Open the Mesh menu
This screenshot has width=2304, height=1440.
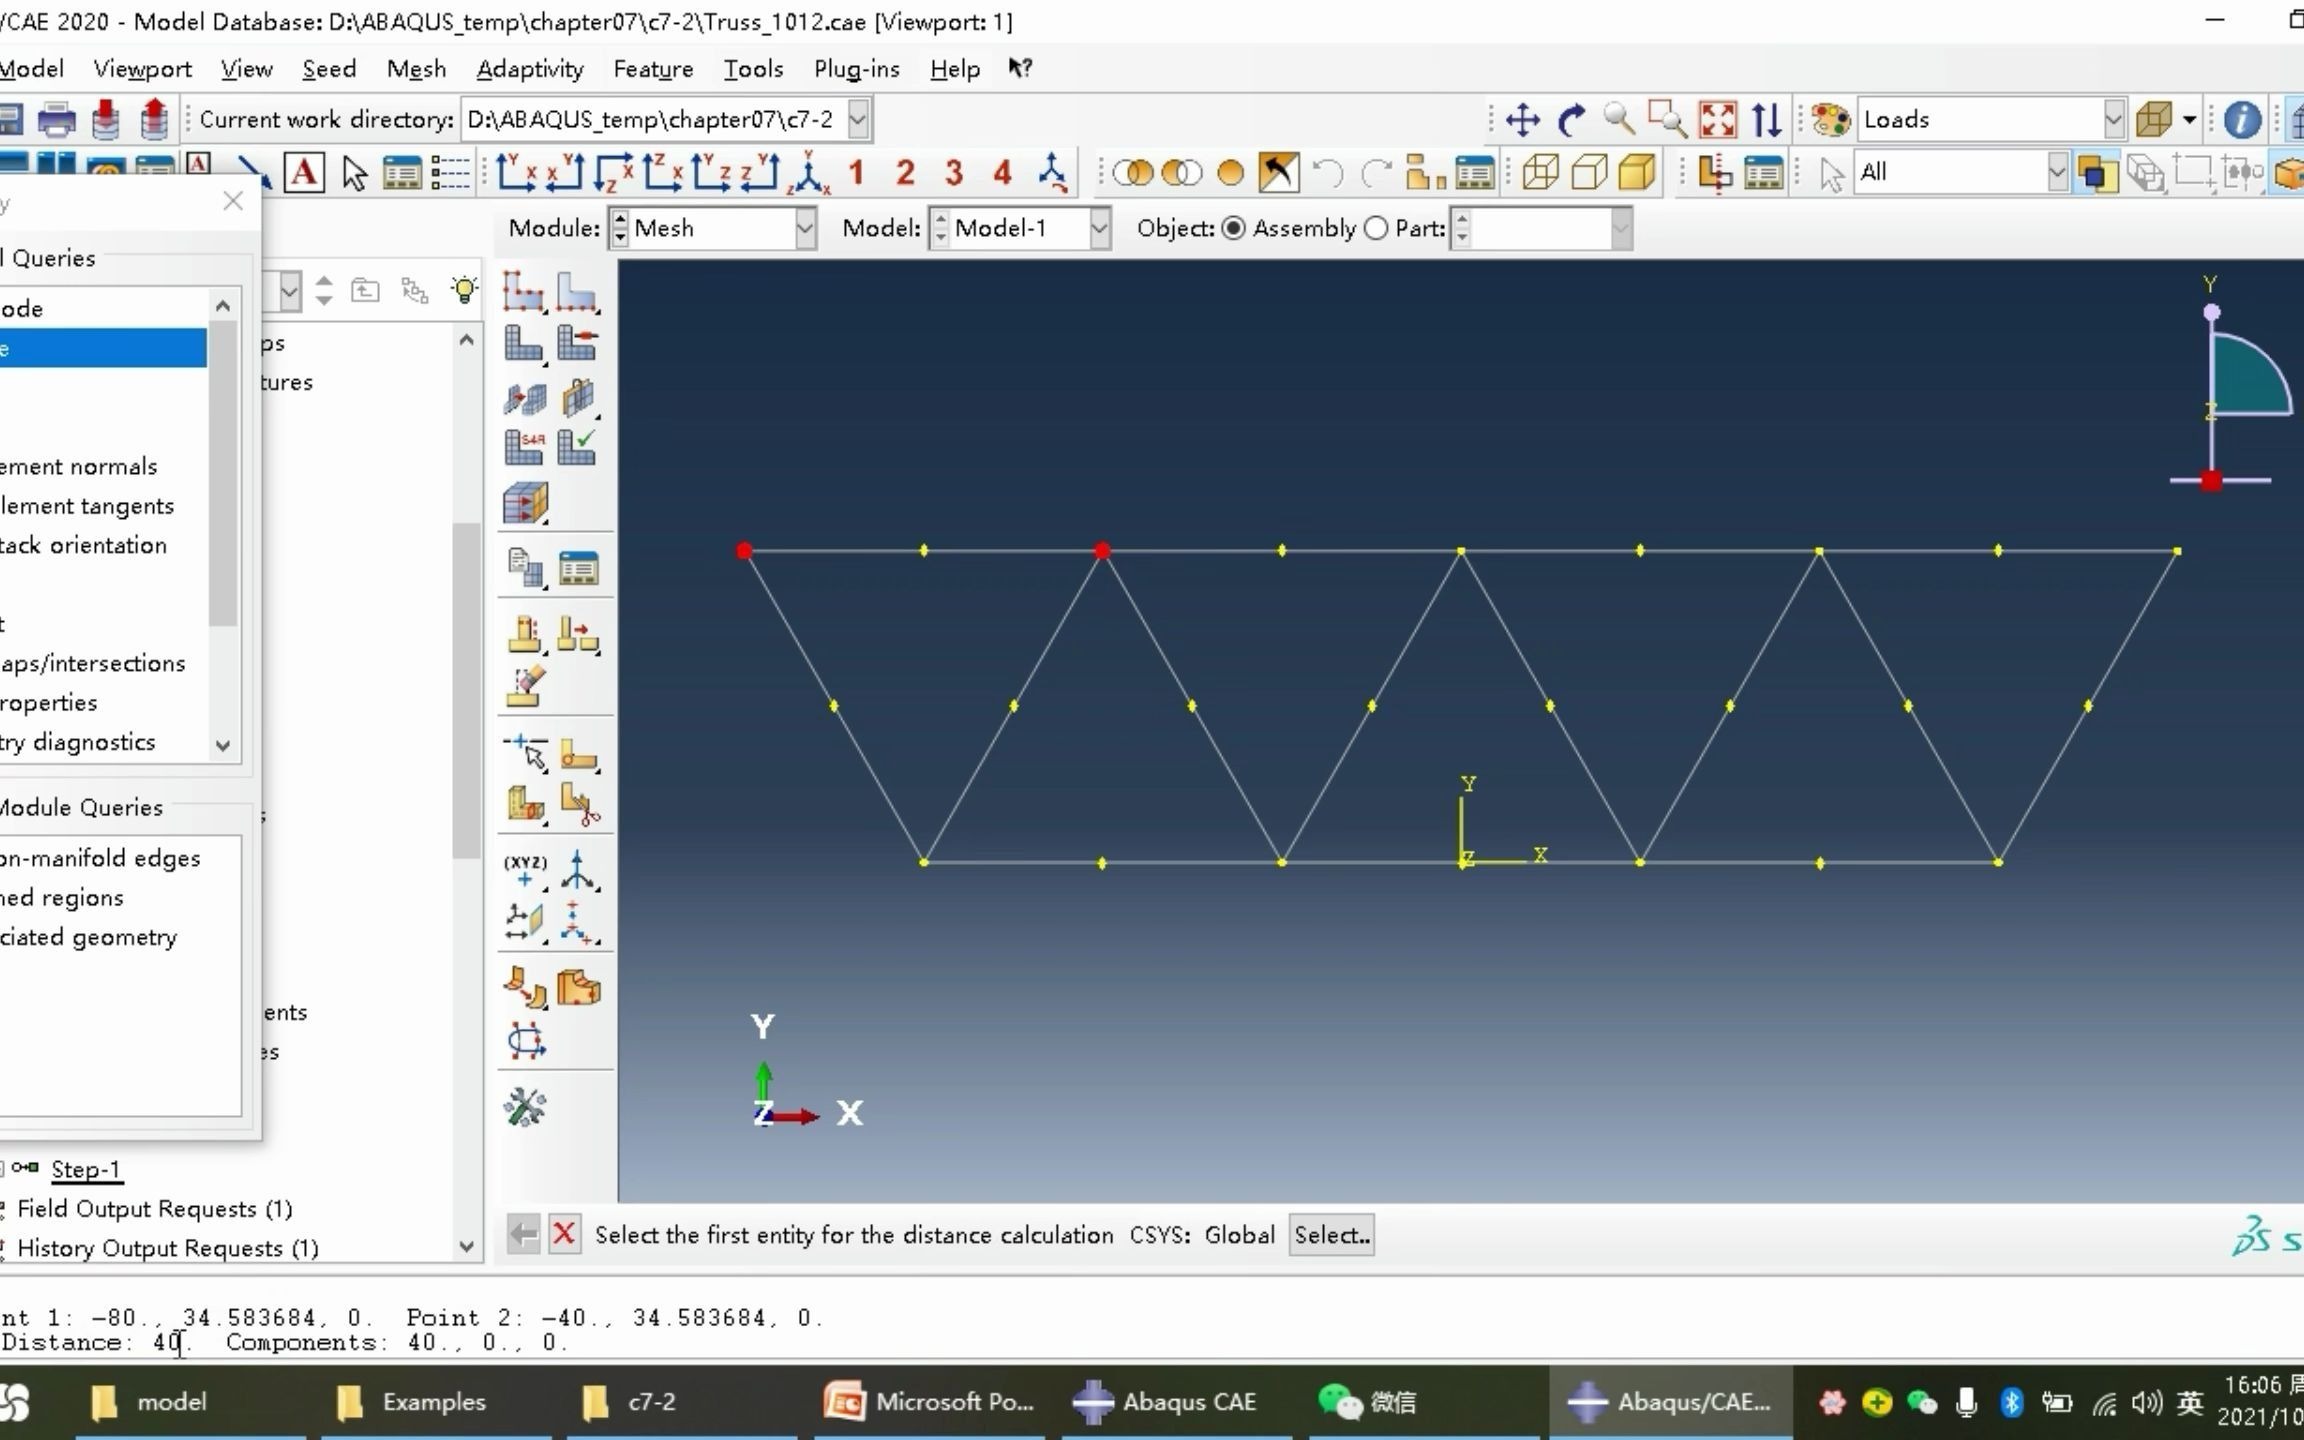[x=416, y=69]
